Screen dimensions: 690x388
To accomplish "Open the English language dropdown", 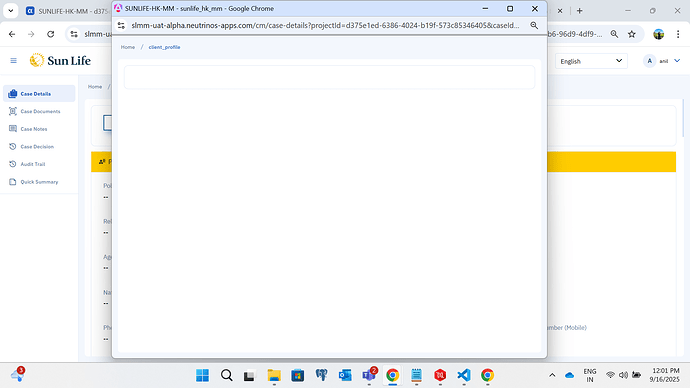I will tap(591, 61).
